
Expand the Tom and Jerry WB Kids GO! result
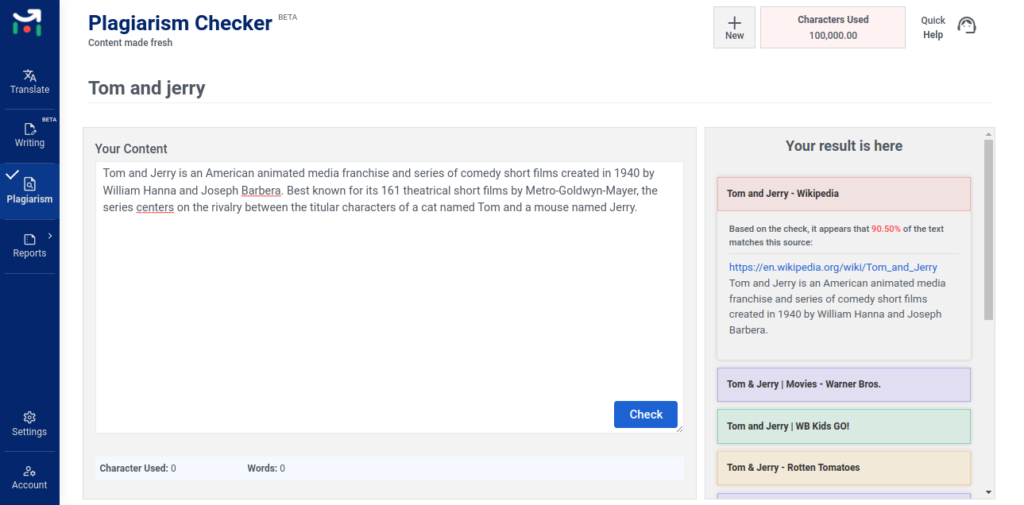(844, 426)
